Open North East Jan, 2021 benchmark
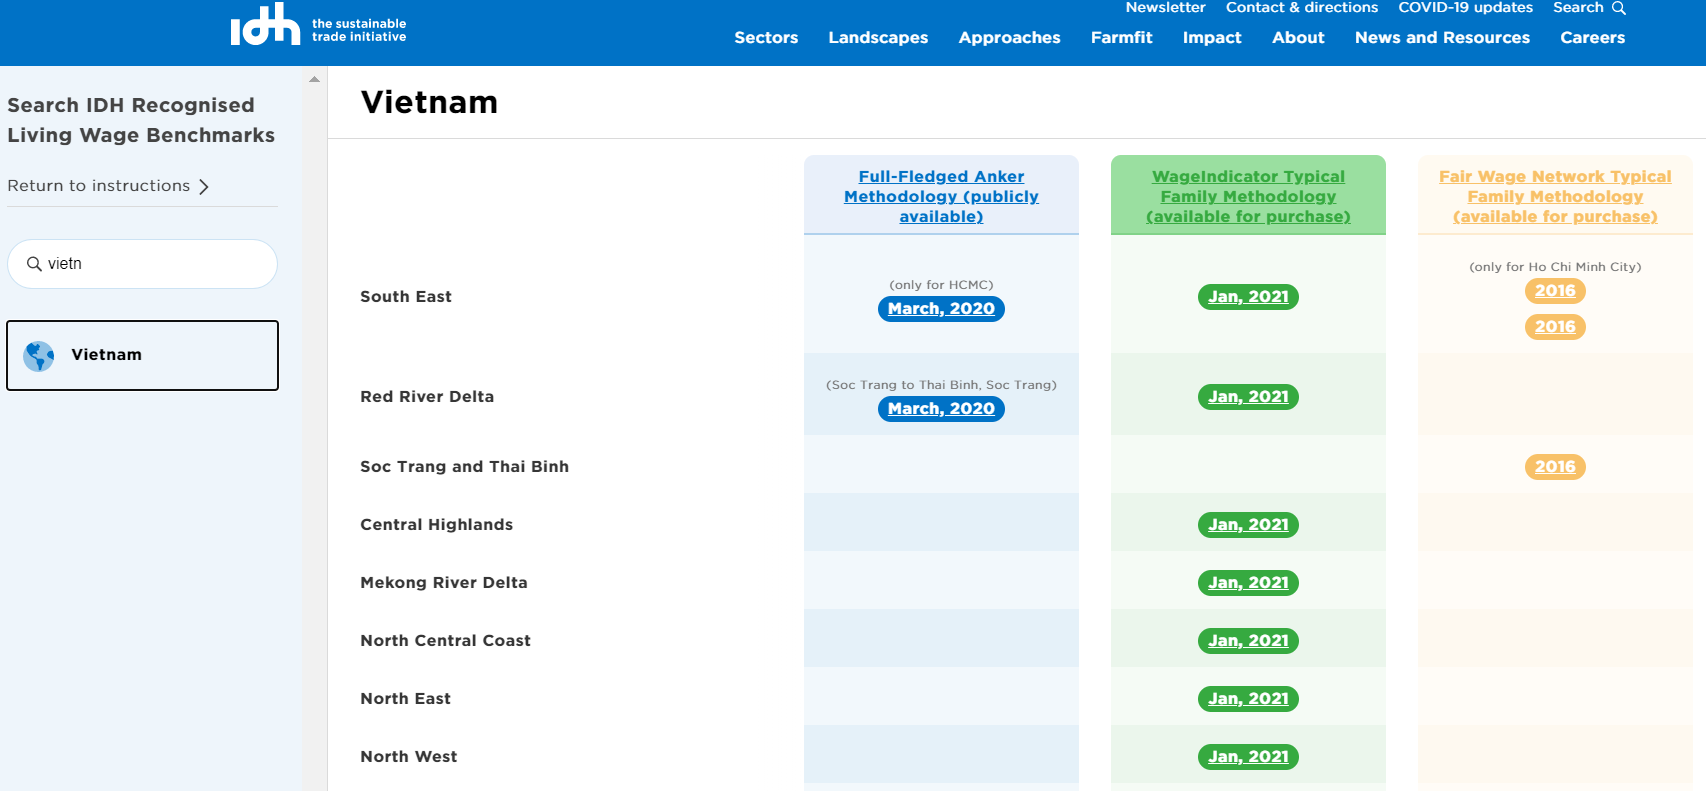 1248,699
